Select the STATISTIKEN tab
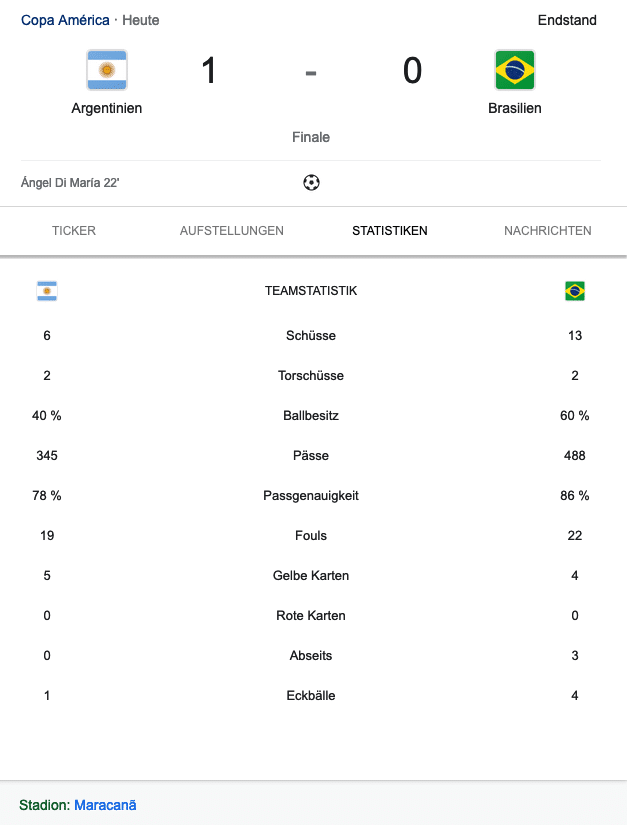Image resolution: width=627 pixels, height=825 pixels. [388, 230]
